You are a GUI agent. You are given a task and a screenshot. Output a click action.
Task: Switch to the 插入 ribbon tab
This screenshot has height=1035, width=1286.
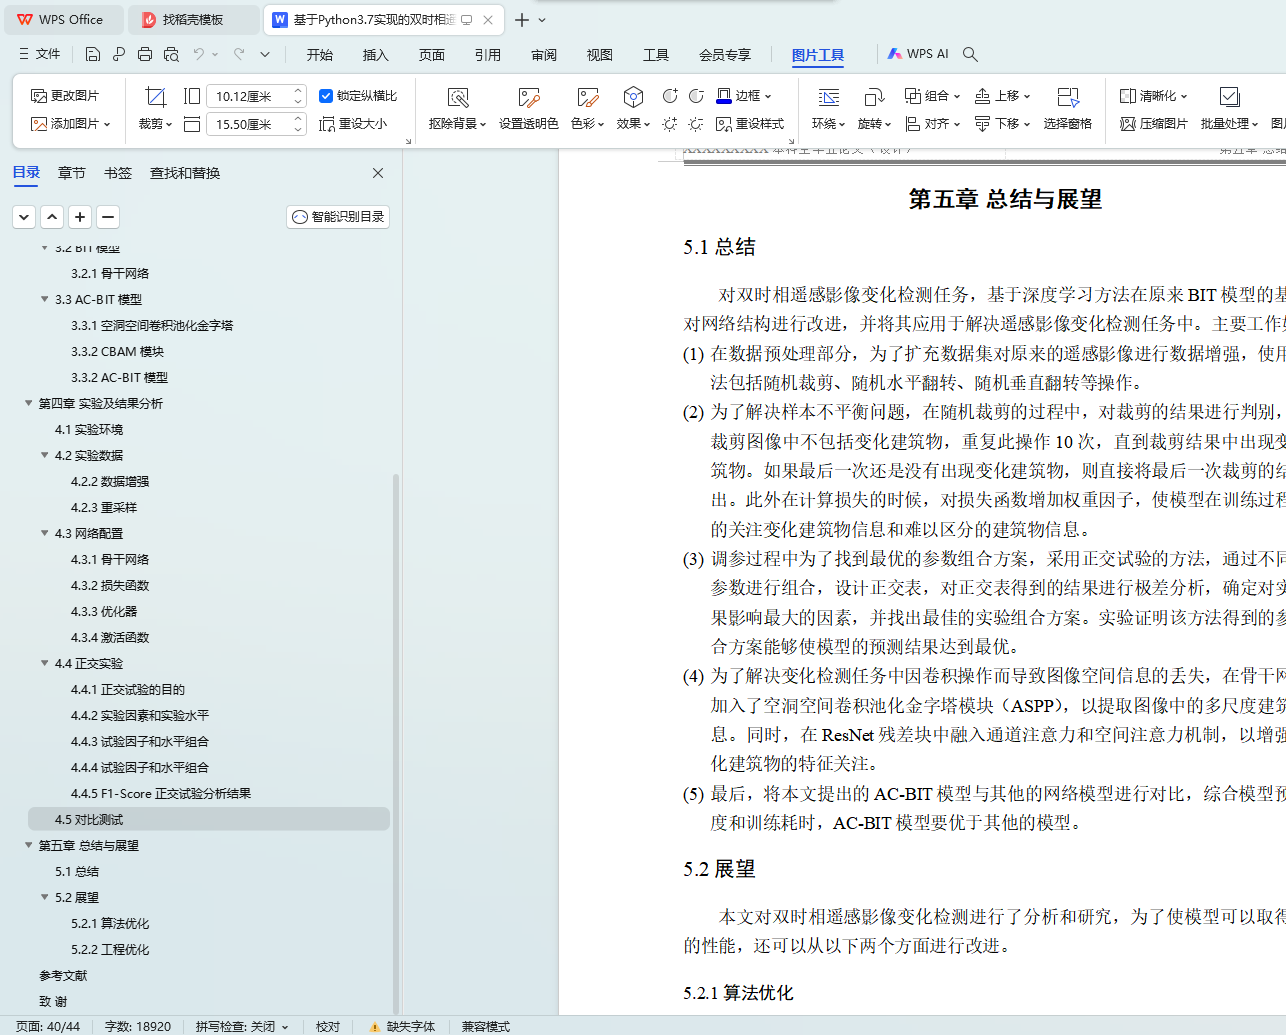point(376,55)
